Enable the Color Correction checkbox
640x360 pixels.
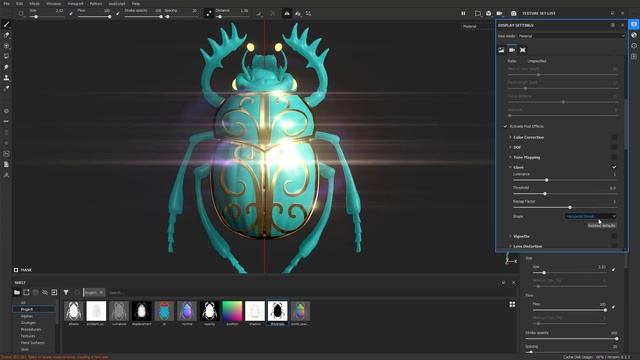pos(614,137)
